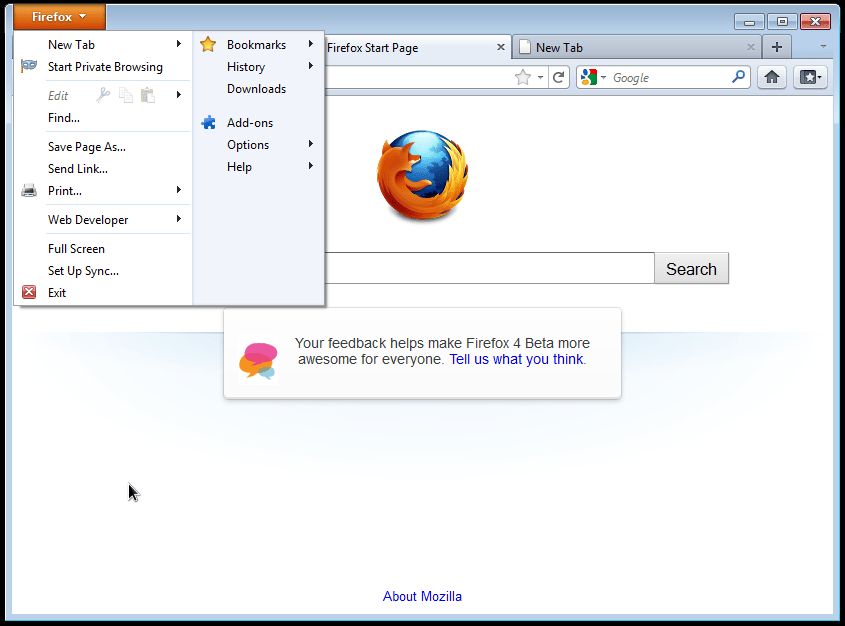Close the Firefox Start Page tab
Screen dimensions: 845x626
(501, 47)
